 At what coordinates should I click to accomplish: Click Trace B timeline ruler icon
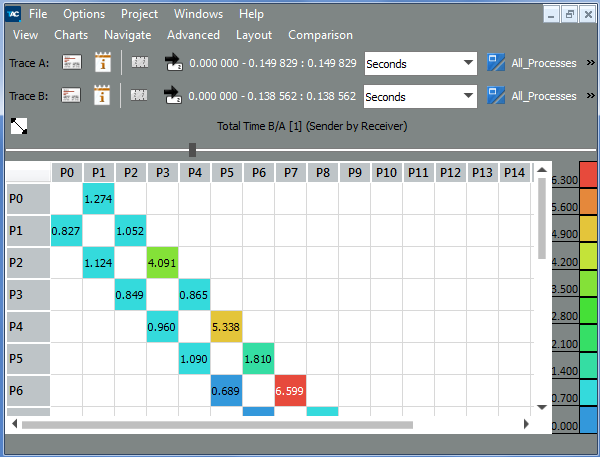[x=139, y=95]
